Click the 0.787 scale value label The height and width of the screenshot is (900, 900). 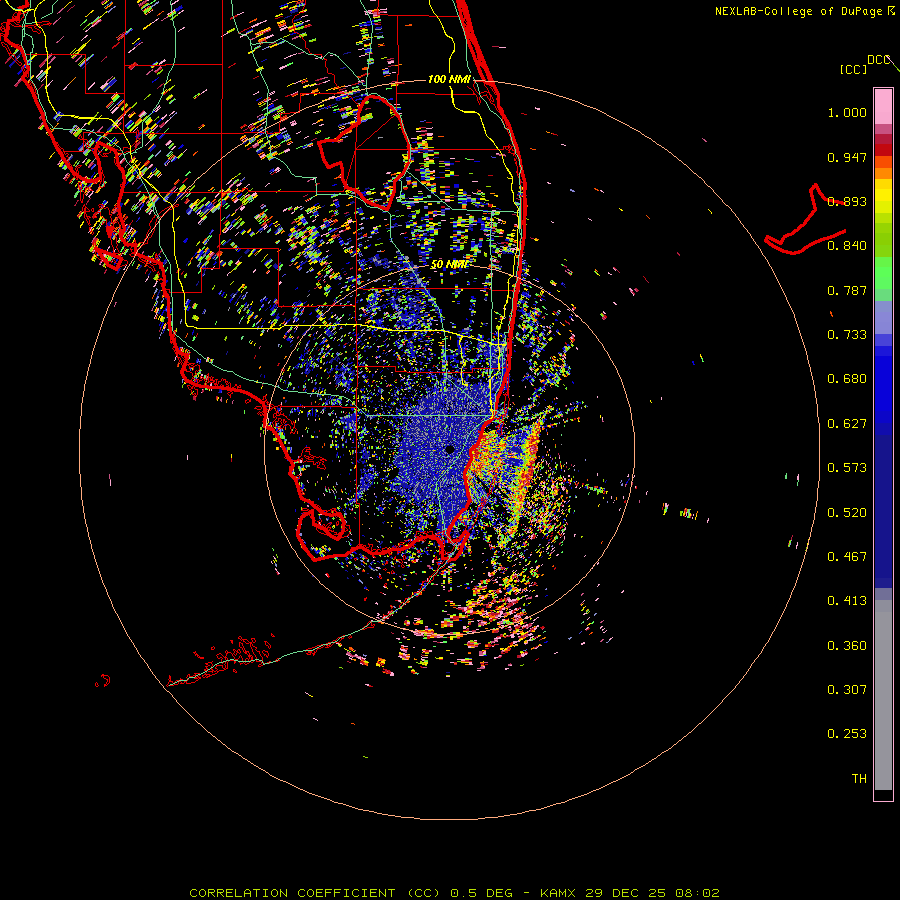pyautogui.click(x=847, y=290)
